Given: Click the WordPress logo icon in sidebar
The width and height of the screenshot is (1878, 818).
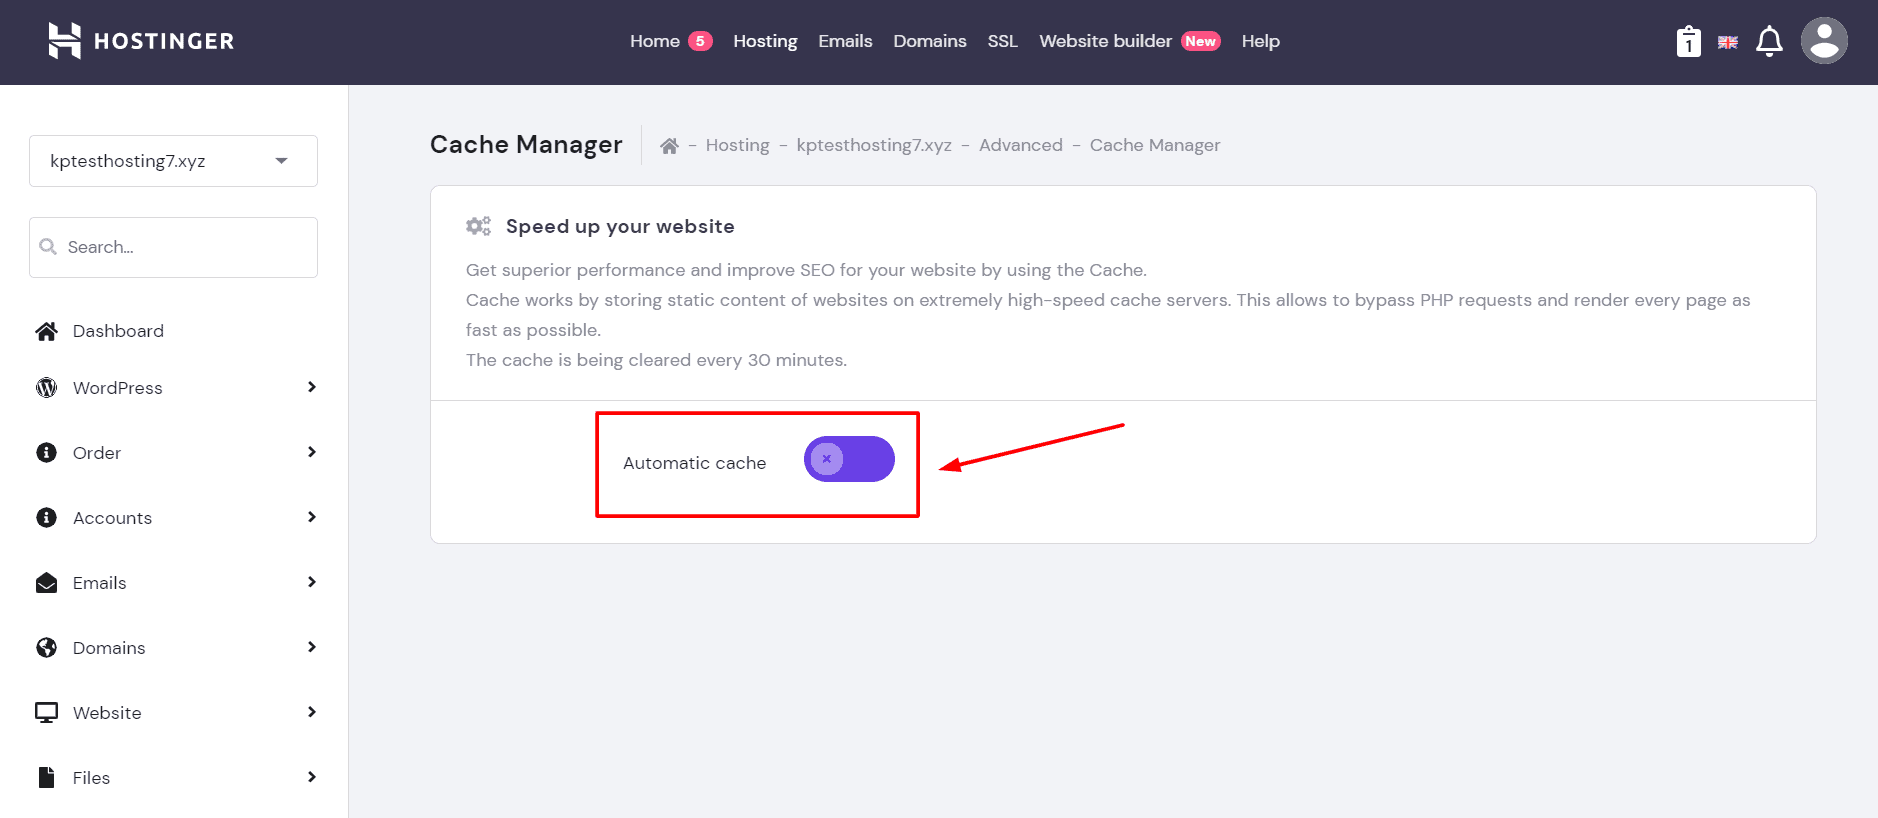Looking at the screenshot, I should (x=46, y=388).
